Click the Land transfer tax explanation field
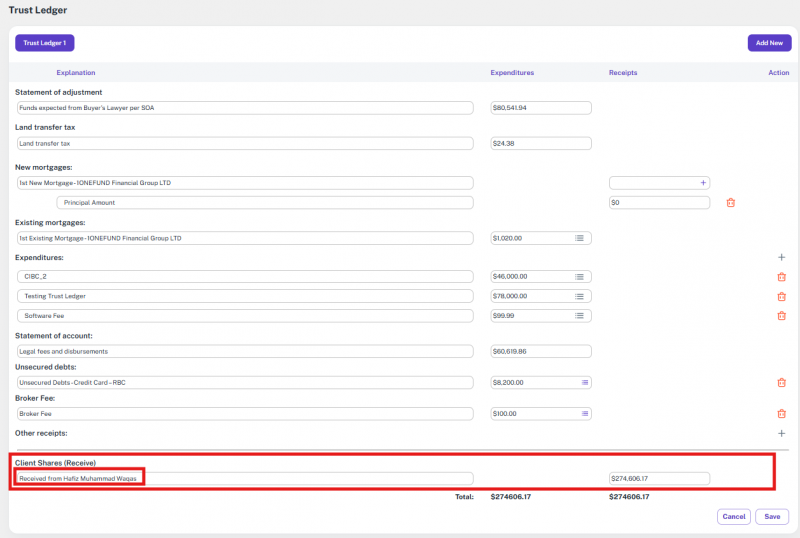Image resolution: width=800 pixels, height=538 pixels. [244, 144]
